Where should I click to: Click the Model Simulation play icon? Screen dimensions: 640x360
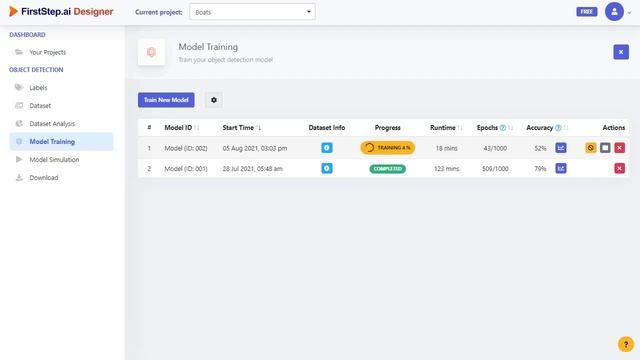(19, 159)
